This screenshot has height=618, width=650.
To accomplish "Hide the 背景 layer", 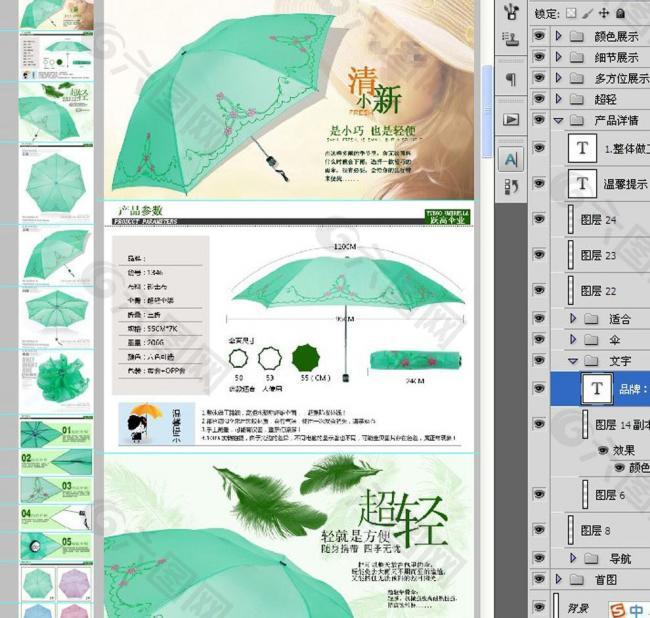I will click(x=539, y=607).
